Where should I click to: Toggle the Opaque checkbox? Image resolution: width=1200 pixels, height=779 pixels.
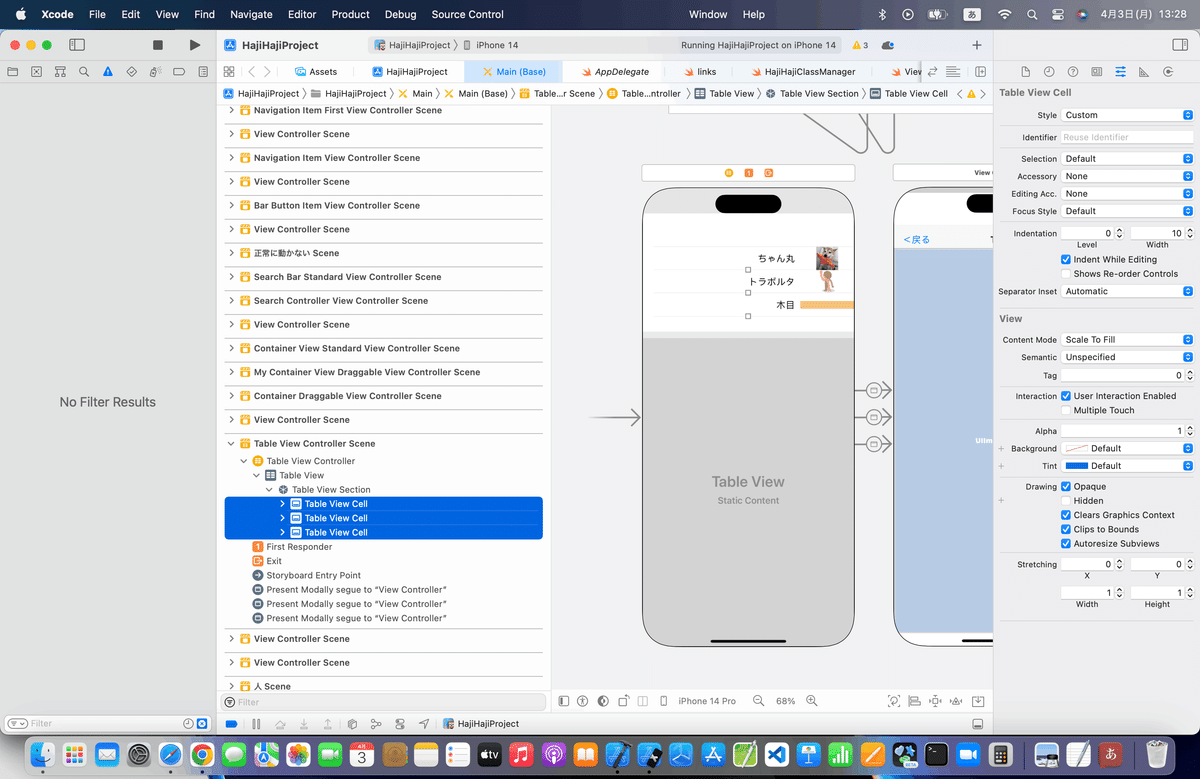coord(1066,487)
